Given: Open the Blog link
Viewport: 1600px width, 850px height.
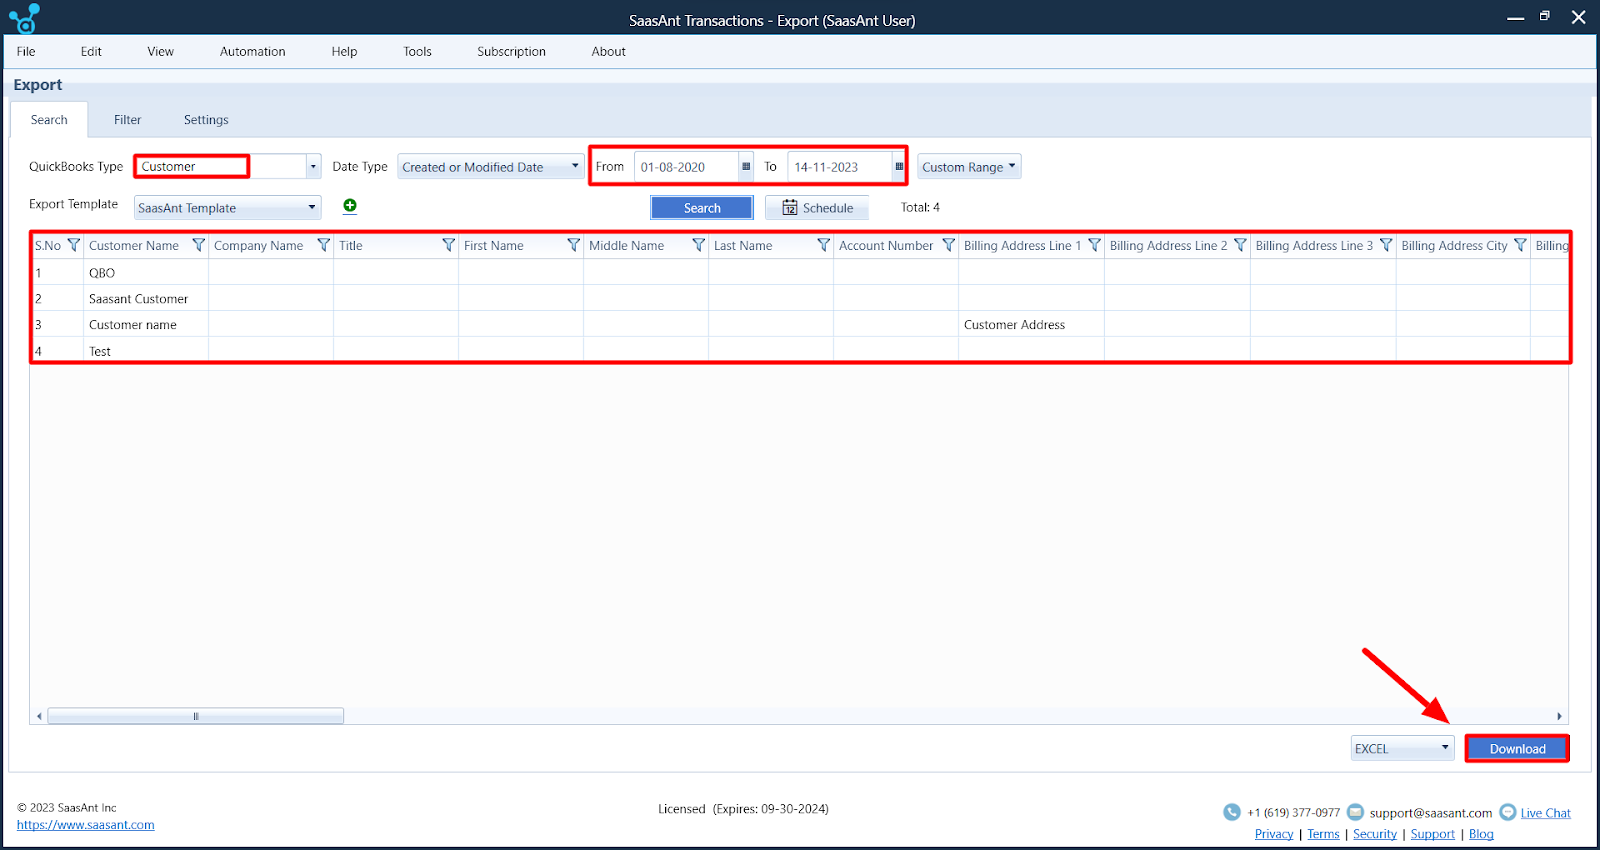Looking at the screenshot, I should coord(1481,834).
